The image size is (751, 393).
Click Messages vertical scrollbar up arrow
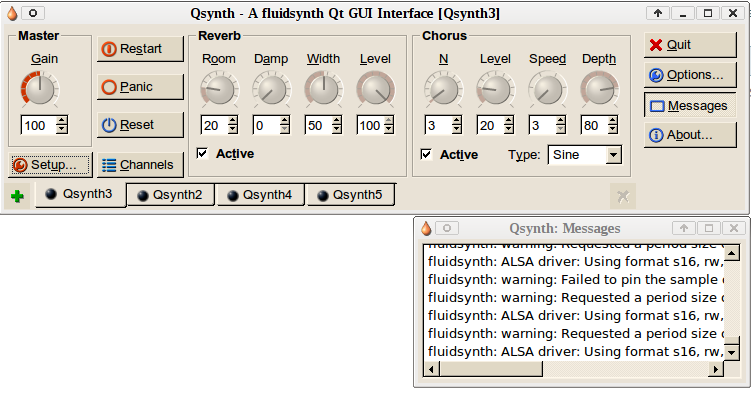click(x=732, y=252)
